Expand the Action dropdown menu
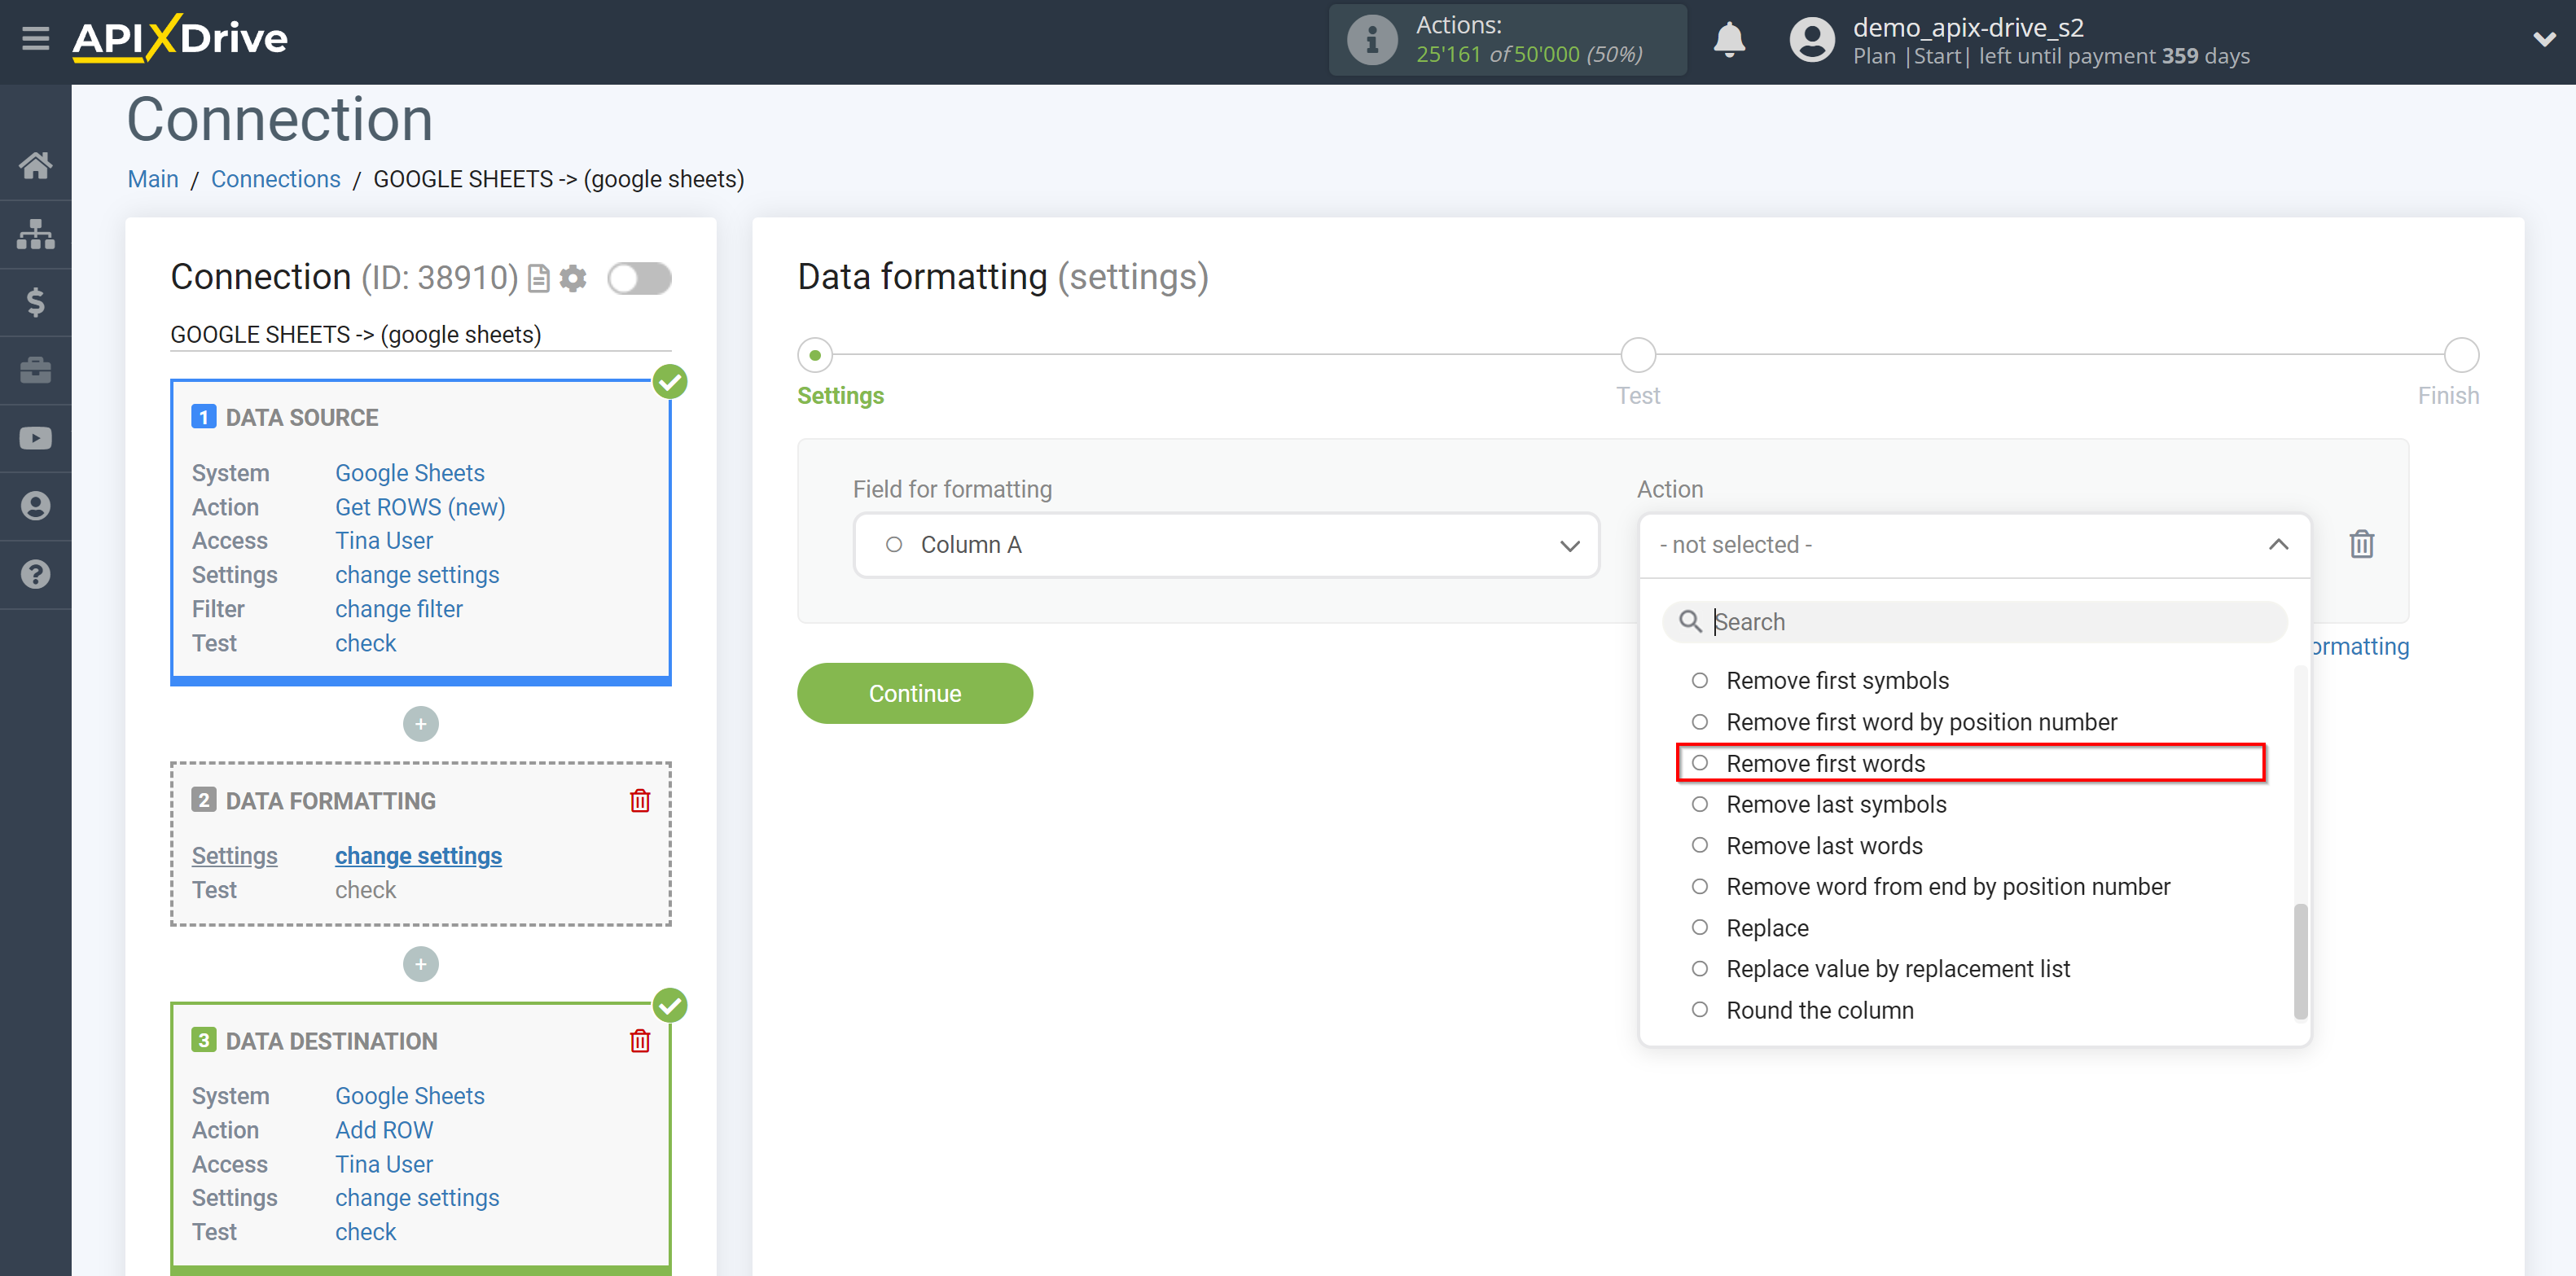Viewport: 2576px width, 1276px height. 1973,546
